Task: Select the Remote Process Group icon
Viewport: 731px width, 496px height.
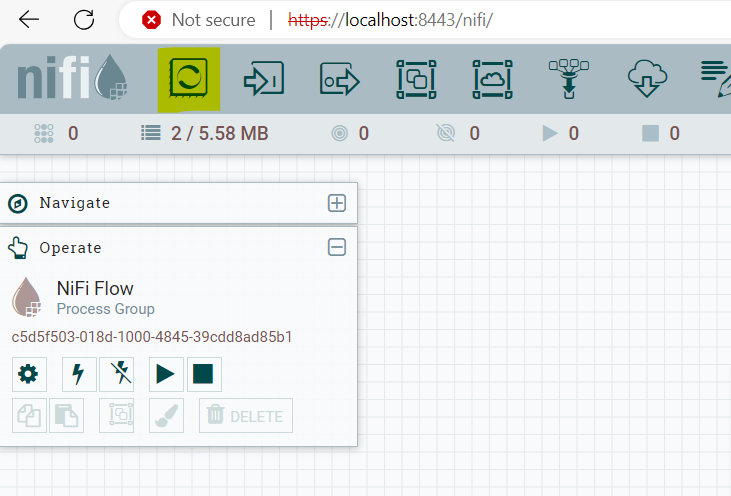Action: click(491, 78)
